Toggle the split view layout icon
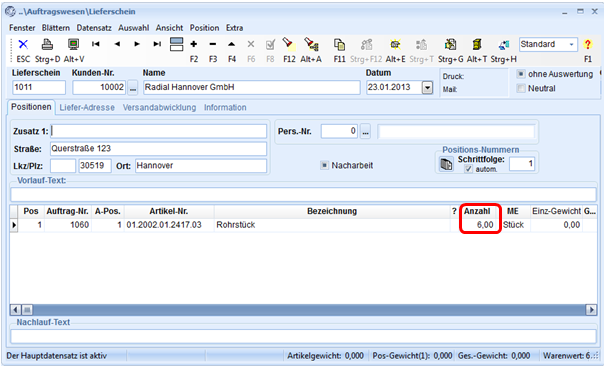Screen dimensions: 604x366 click(176, 44)
